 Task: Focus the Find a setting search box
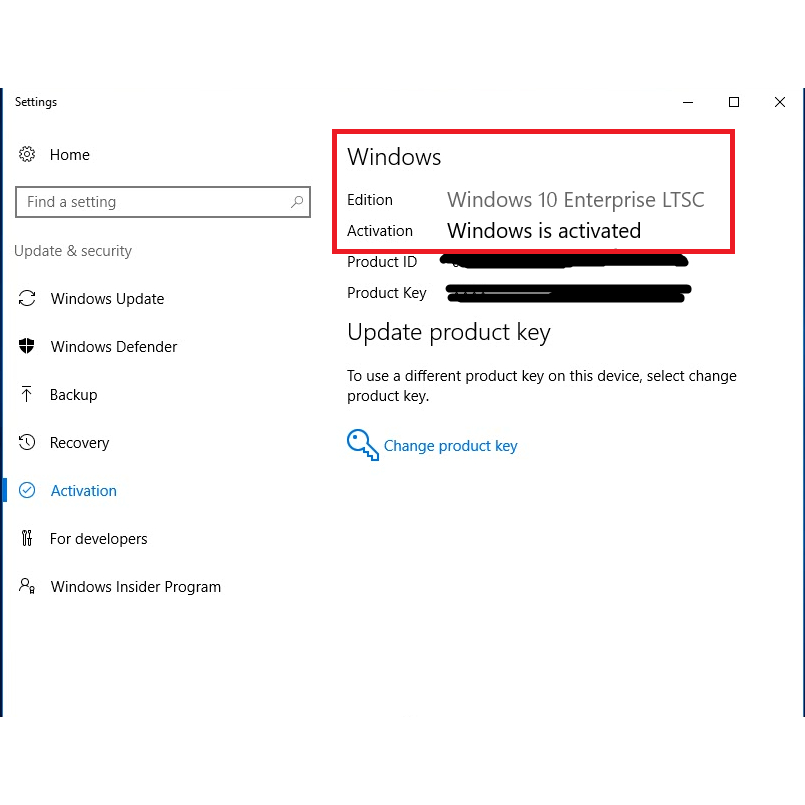point(163,202)
